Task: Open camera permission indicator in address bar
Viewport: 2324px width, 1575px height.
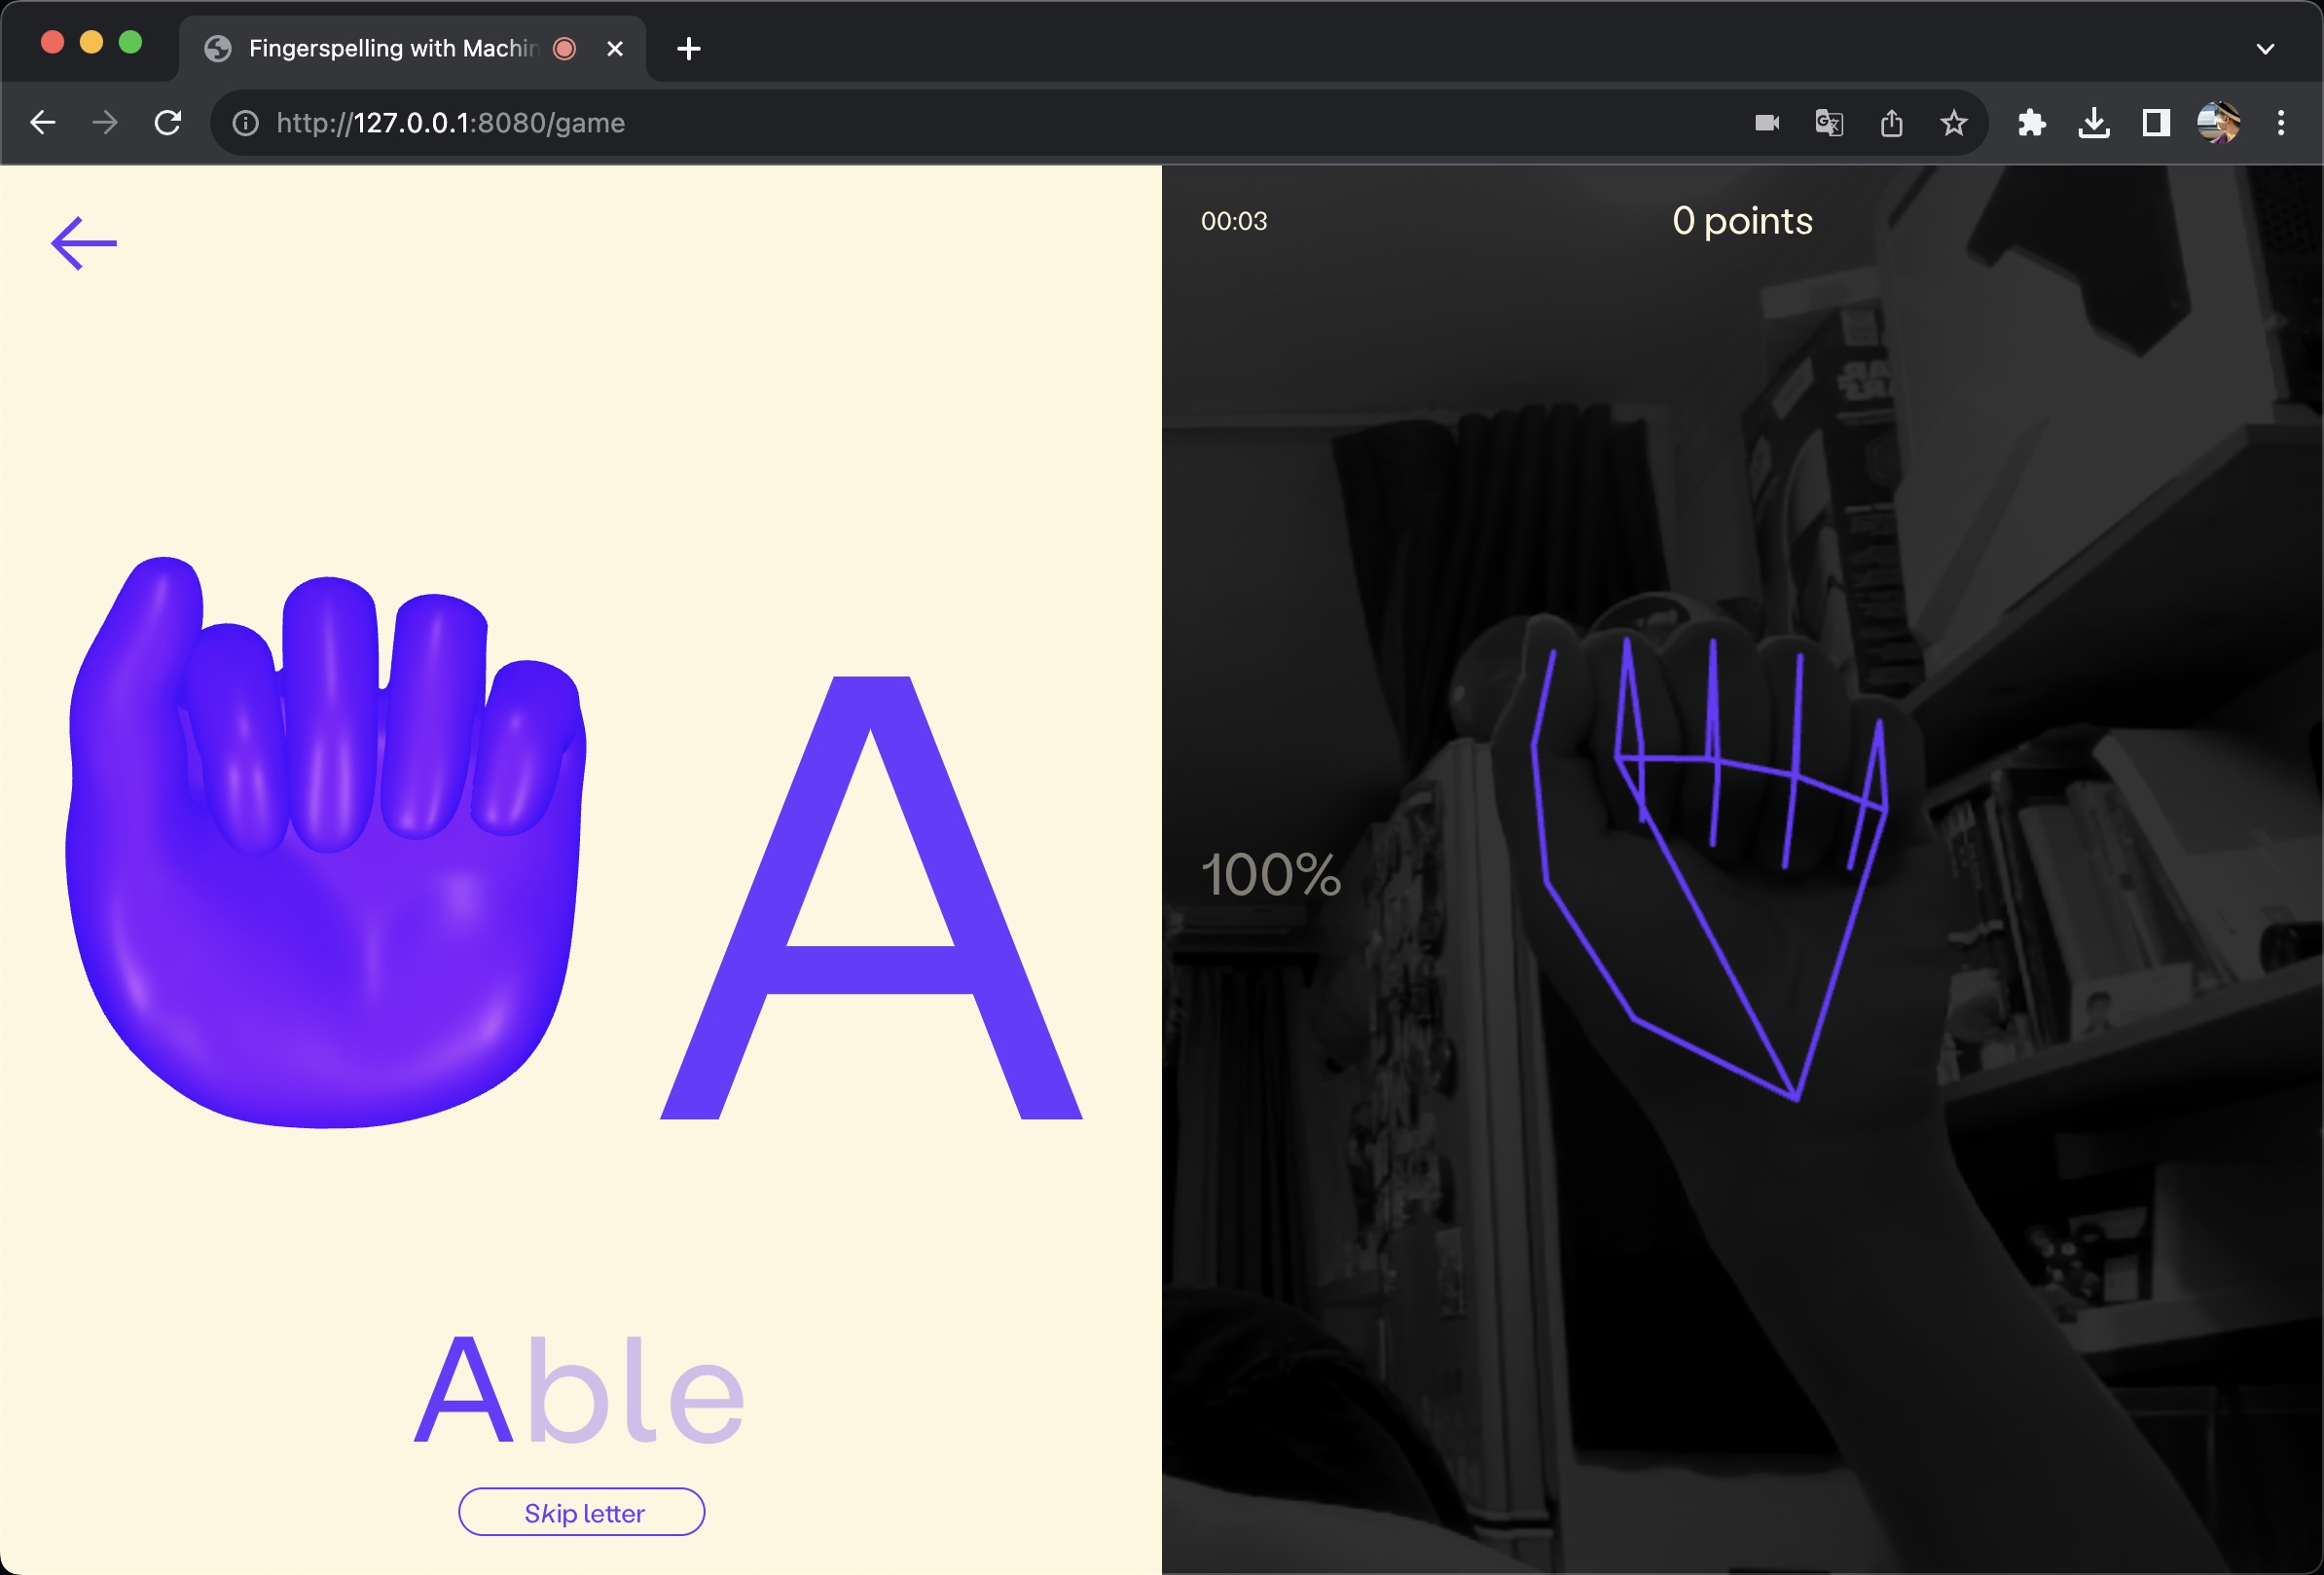Action: tap(1766, 123)
